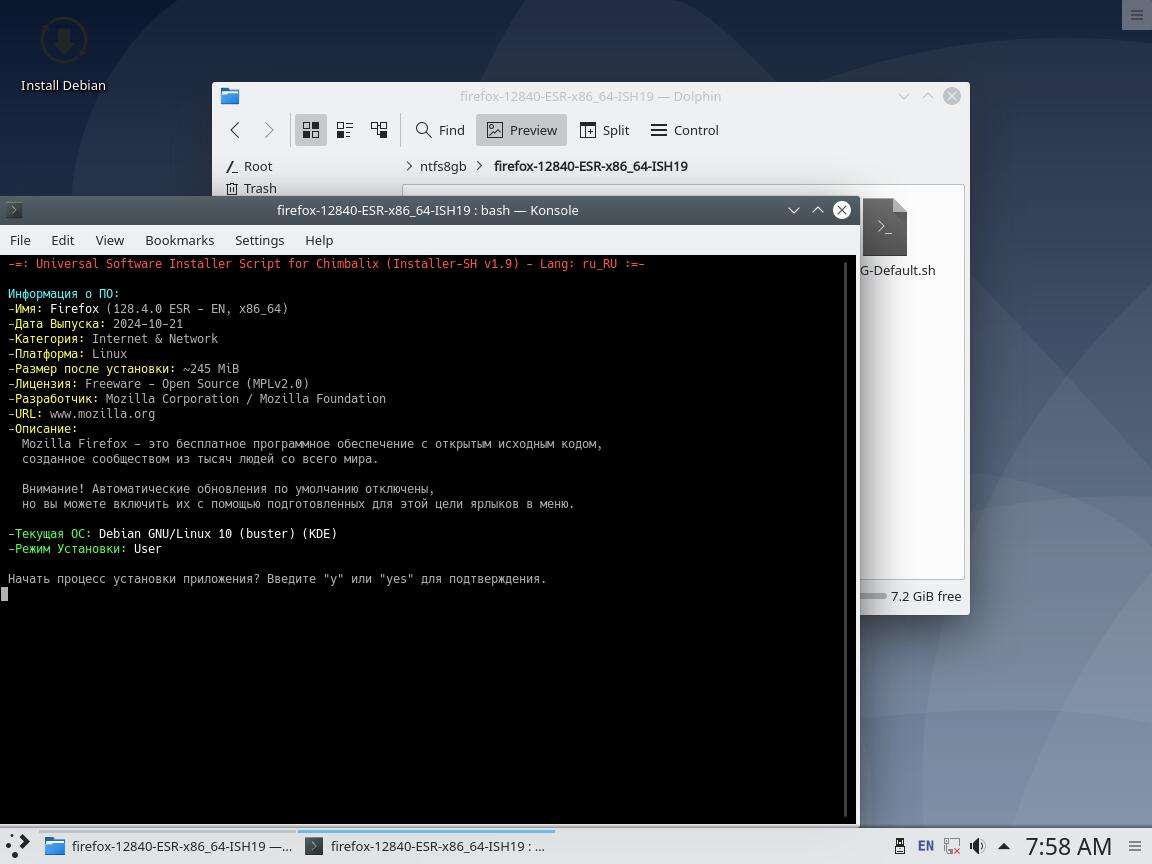Switch Dolphin to Icons view mode
This screenshot has height=864, width=1152.
pyautogui.click(x=311, y=130)
